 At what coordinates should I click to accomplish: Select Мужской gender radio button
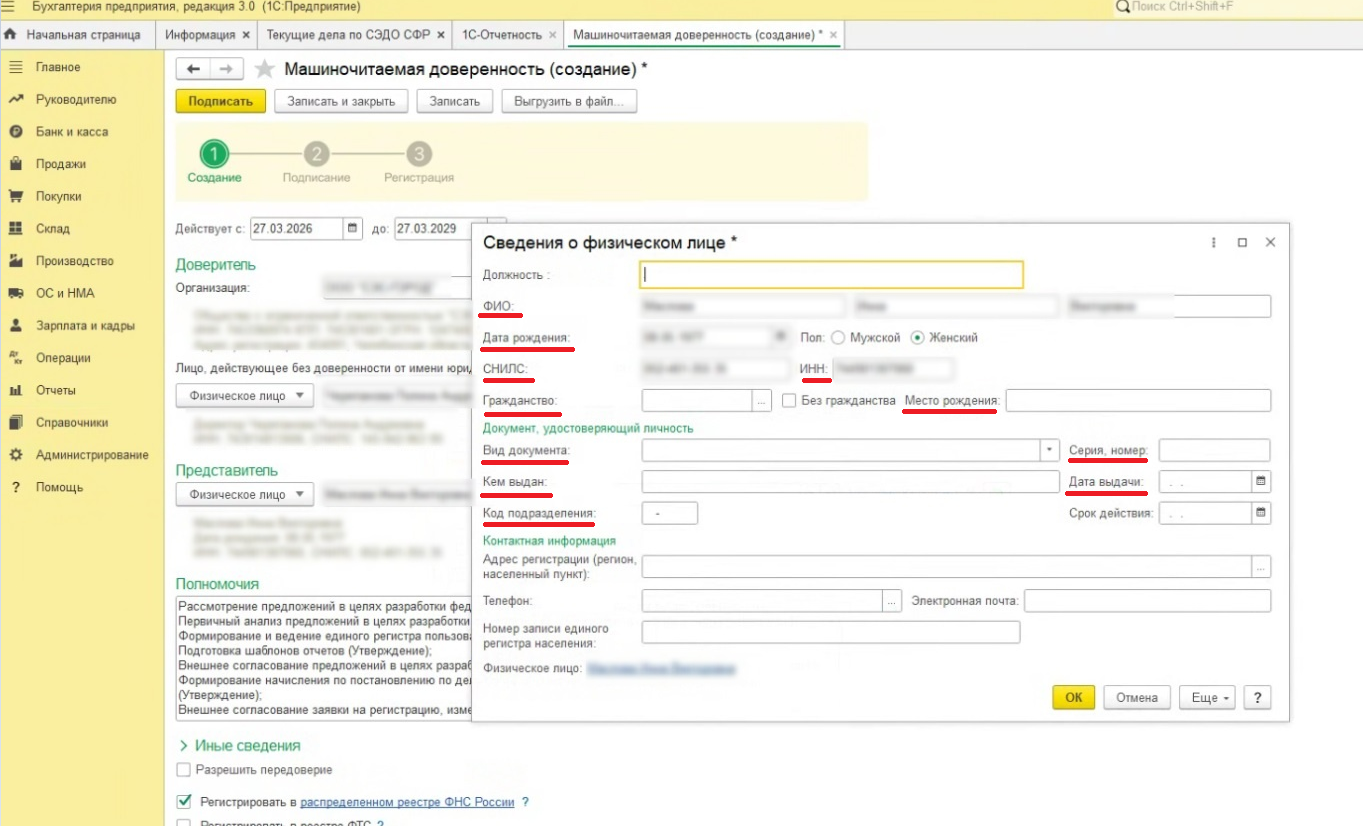click(x=838, y=337)
